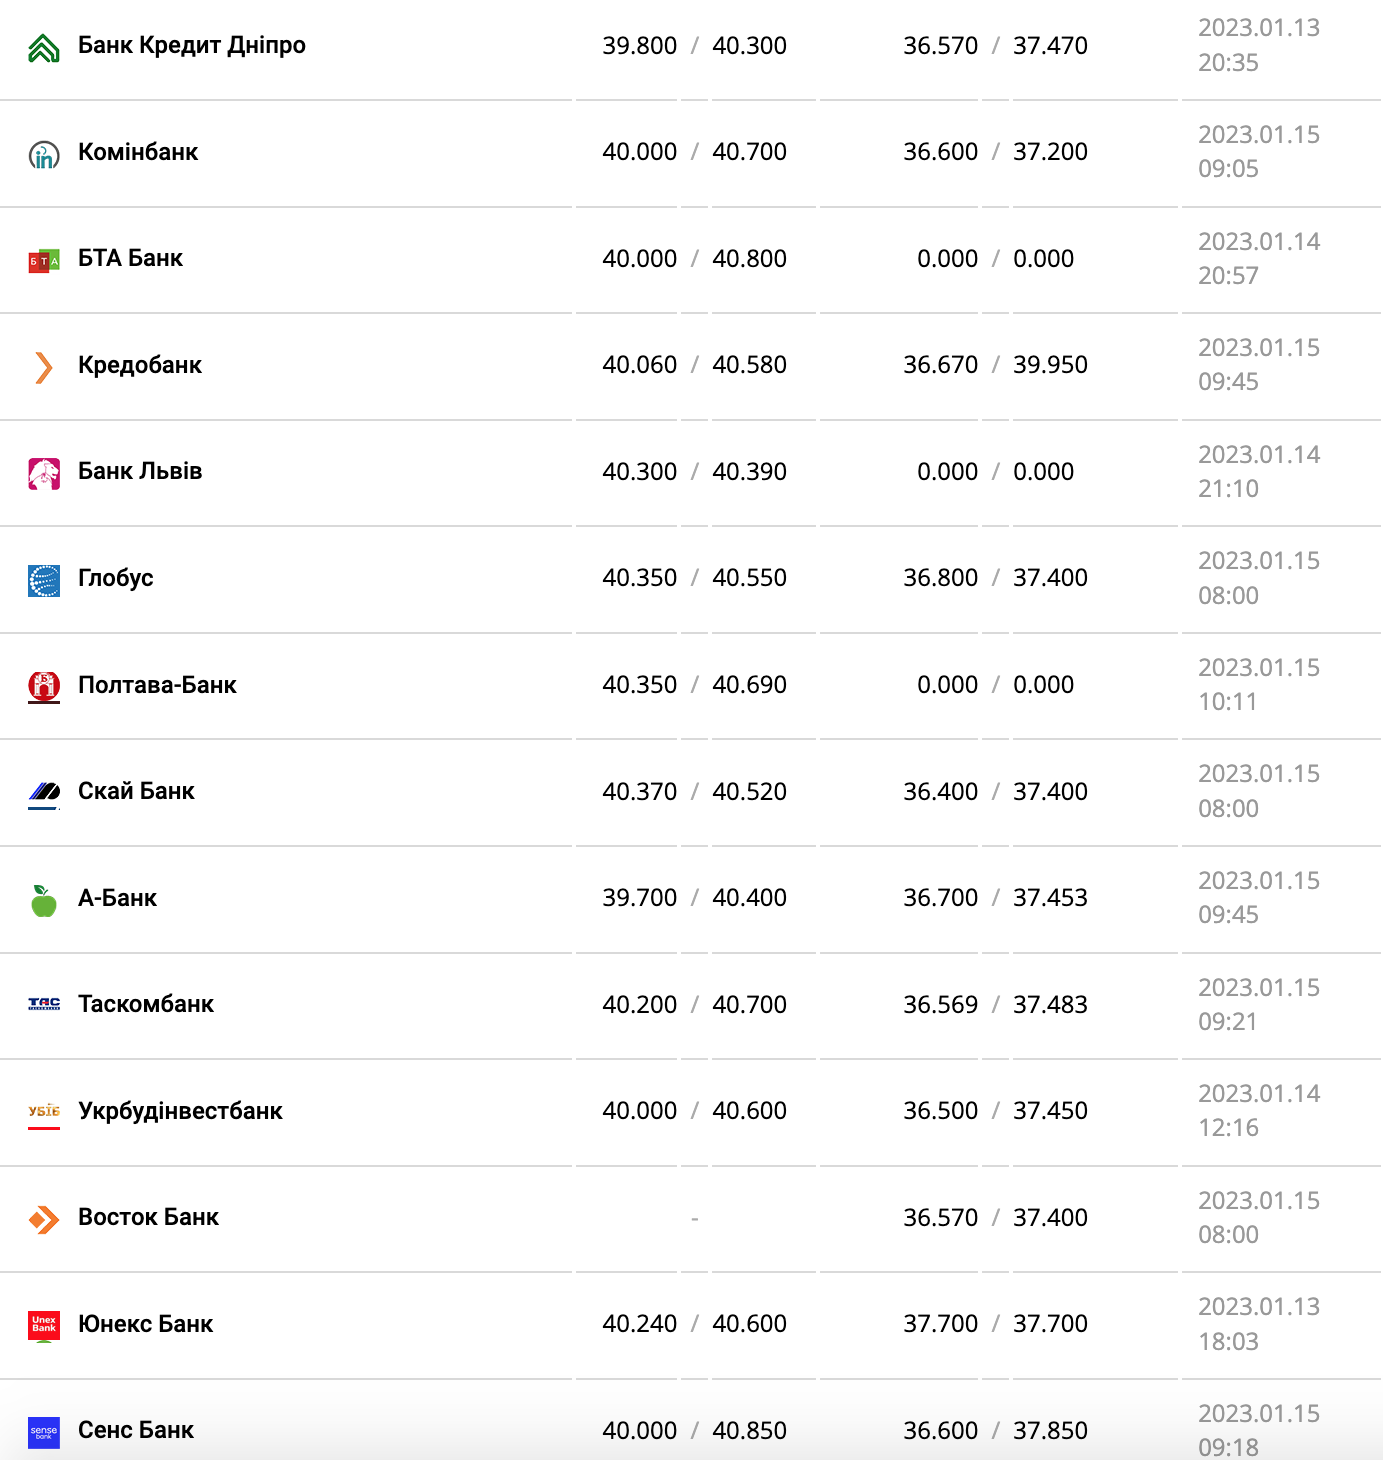Image resolution: width=1383 pixels, height=1460 pixels.
Task: Open the Укрбудінвестбанк bank link
Action: (x=180, y=1111)
